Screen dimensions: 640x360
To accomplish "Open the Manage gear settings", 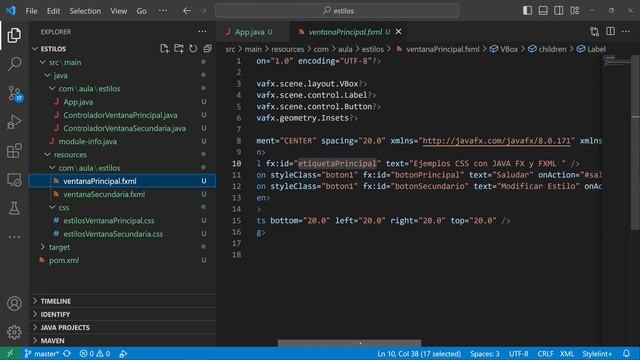I will point(14,332).
